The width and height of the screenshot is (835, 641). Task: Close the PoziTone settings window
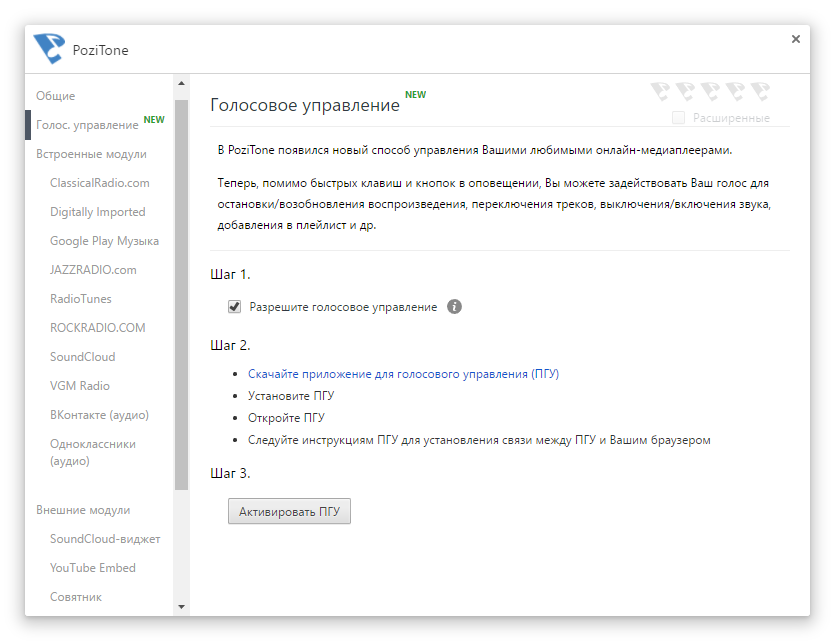pos(796,39)
